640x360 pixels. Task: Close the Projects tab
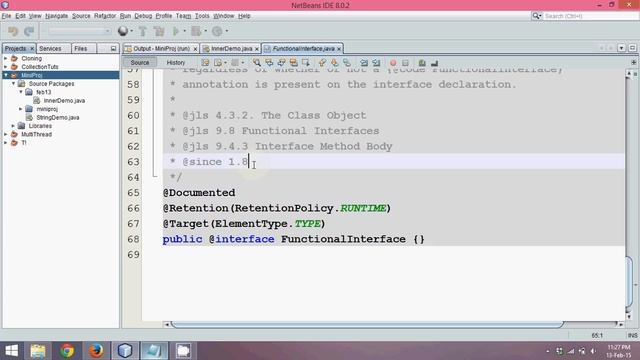(32, 49)
